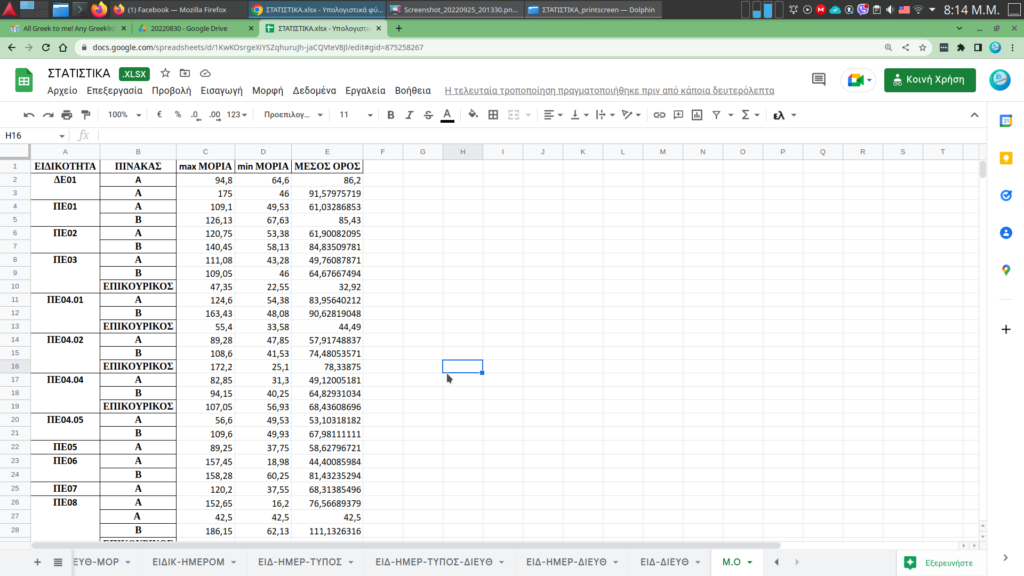Decrease decimal places

pos(196,115)
